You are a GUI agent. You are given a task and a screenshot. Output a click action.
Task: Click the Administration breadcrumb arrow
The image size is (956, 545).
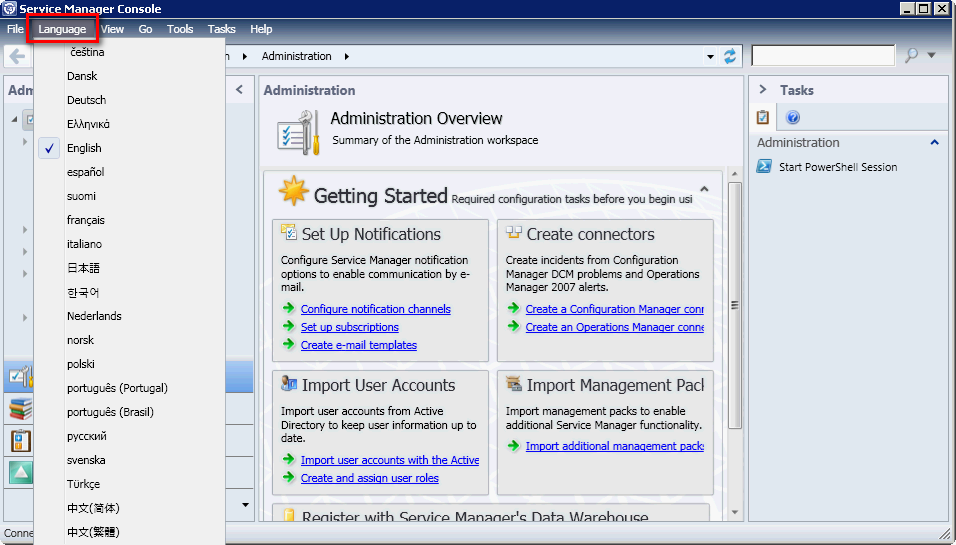pos(346,56)
